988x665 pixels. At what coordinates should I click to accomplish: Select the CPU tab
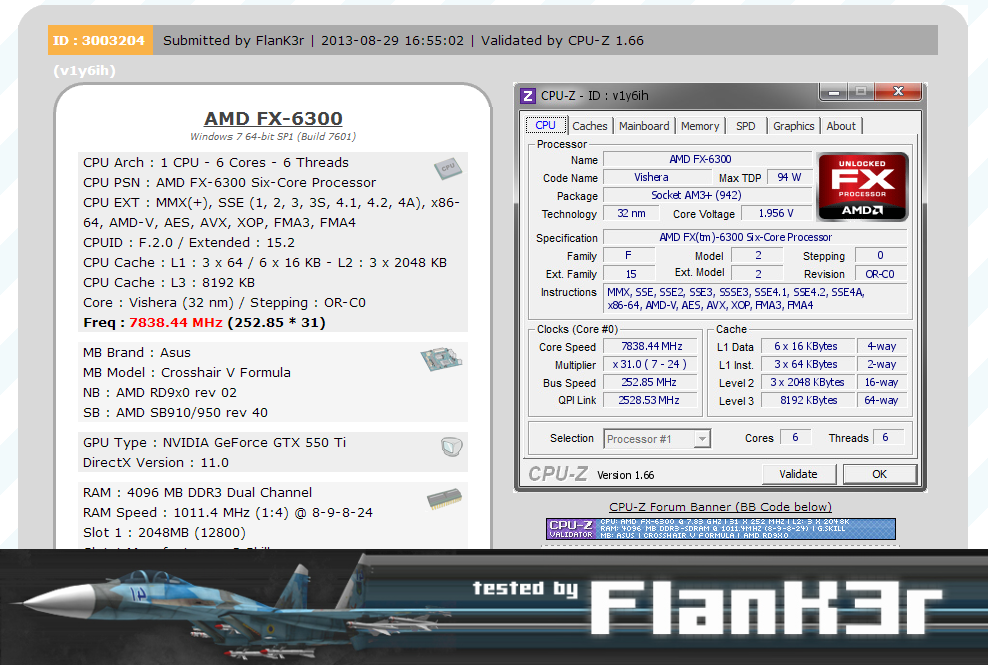pyautogui.click(x=546, y=125)
